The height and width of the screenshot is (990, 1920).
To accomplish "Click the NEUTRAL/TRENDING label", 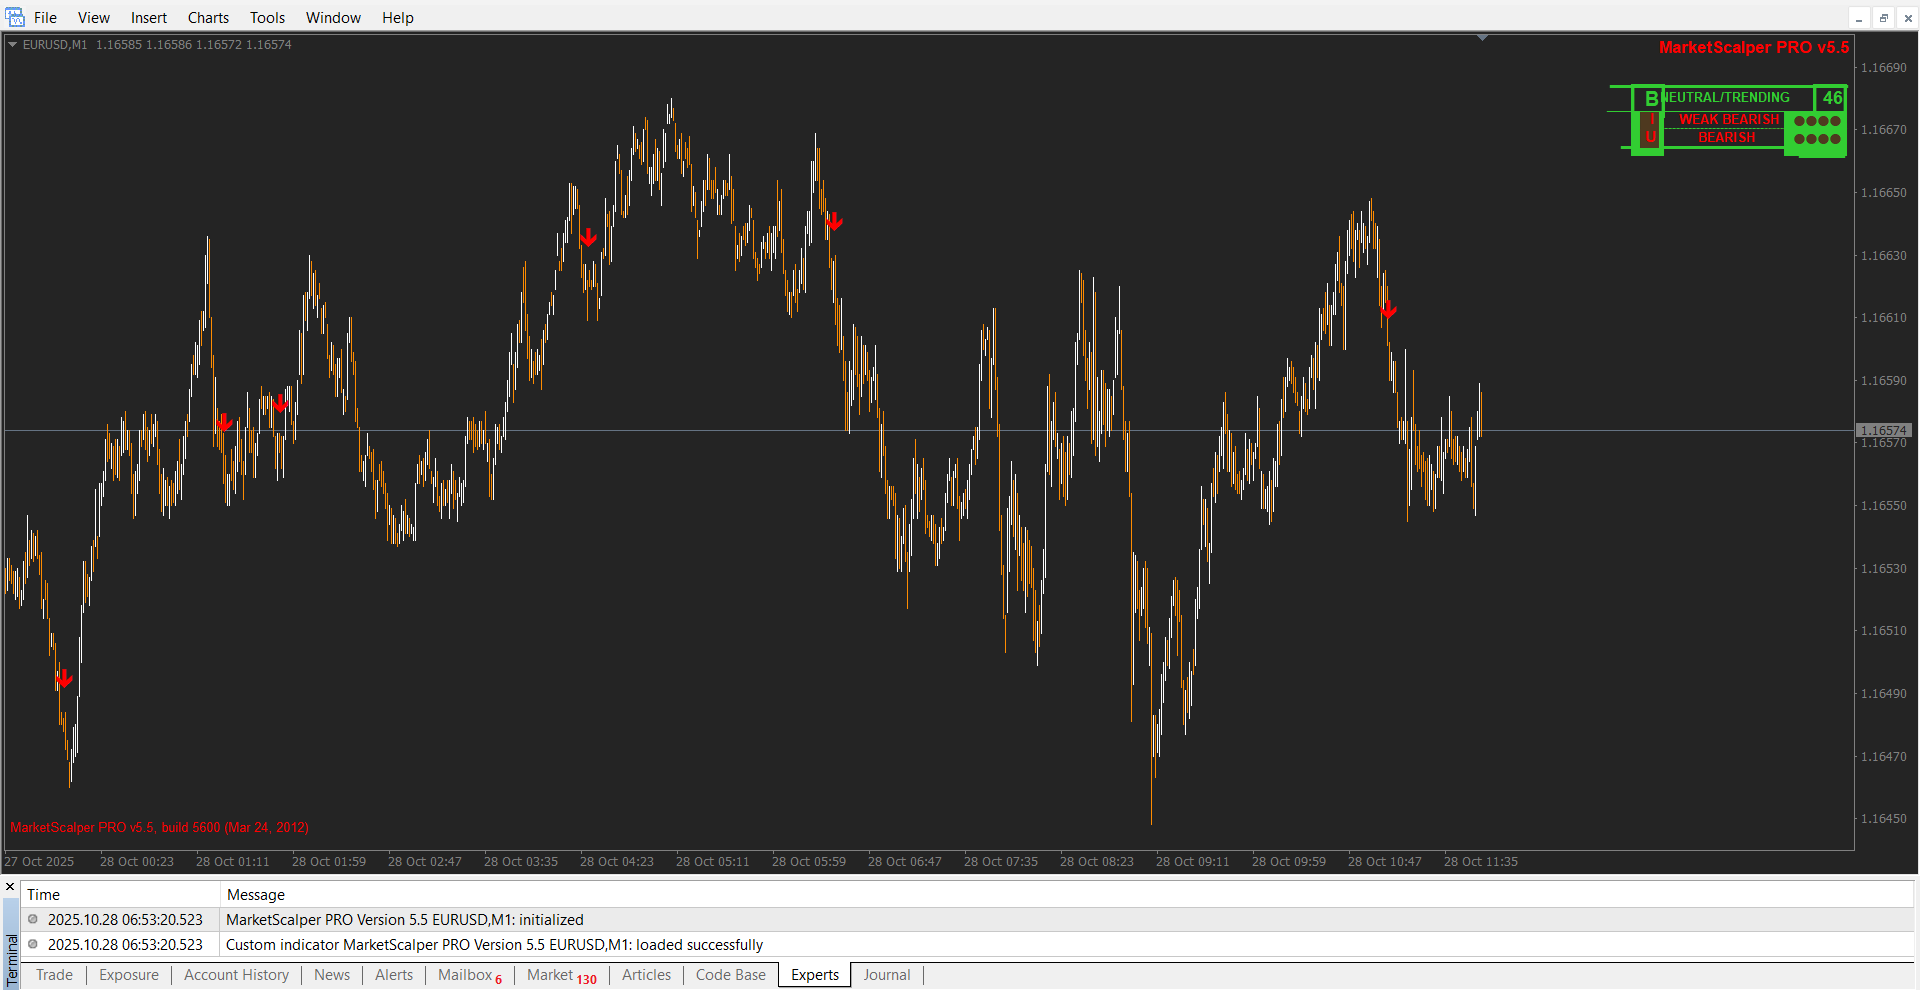I will pyautogui.click(x=1727, y=97).
